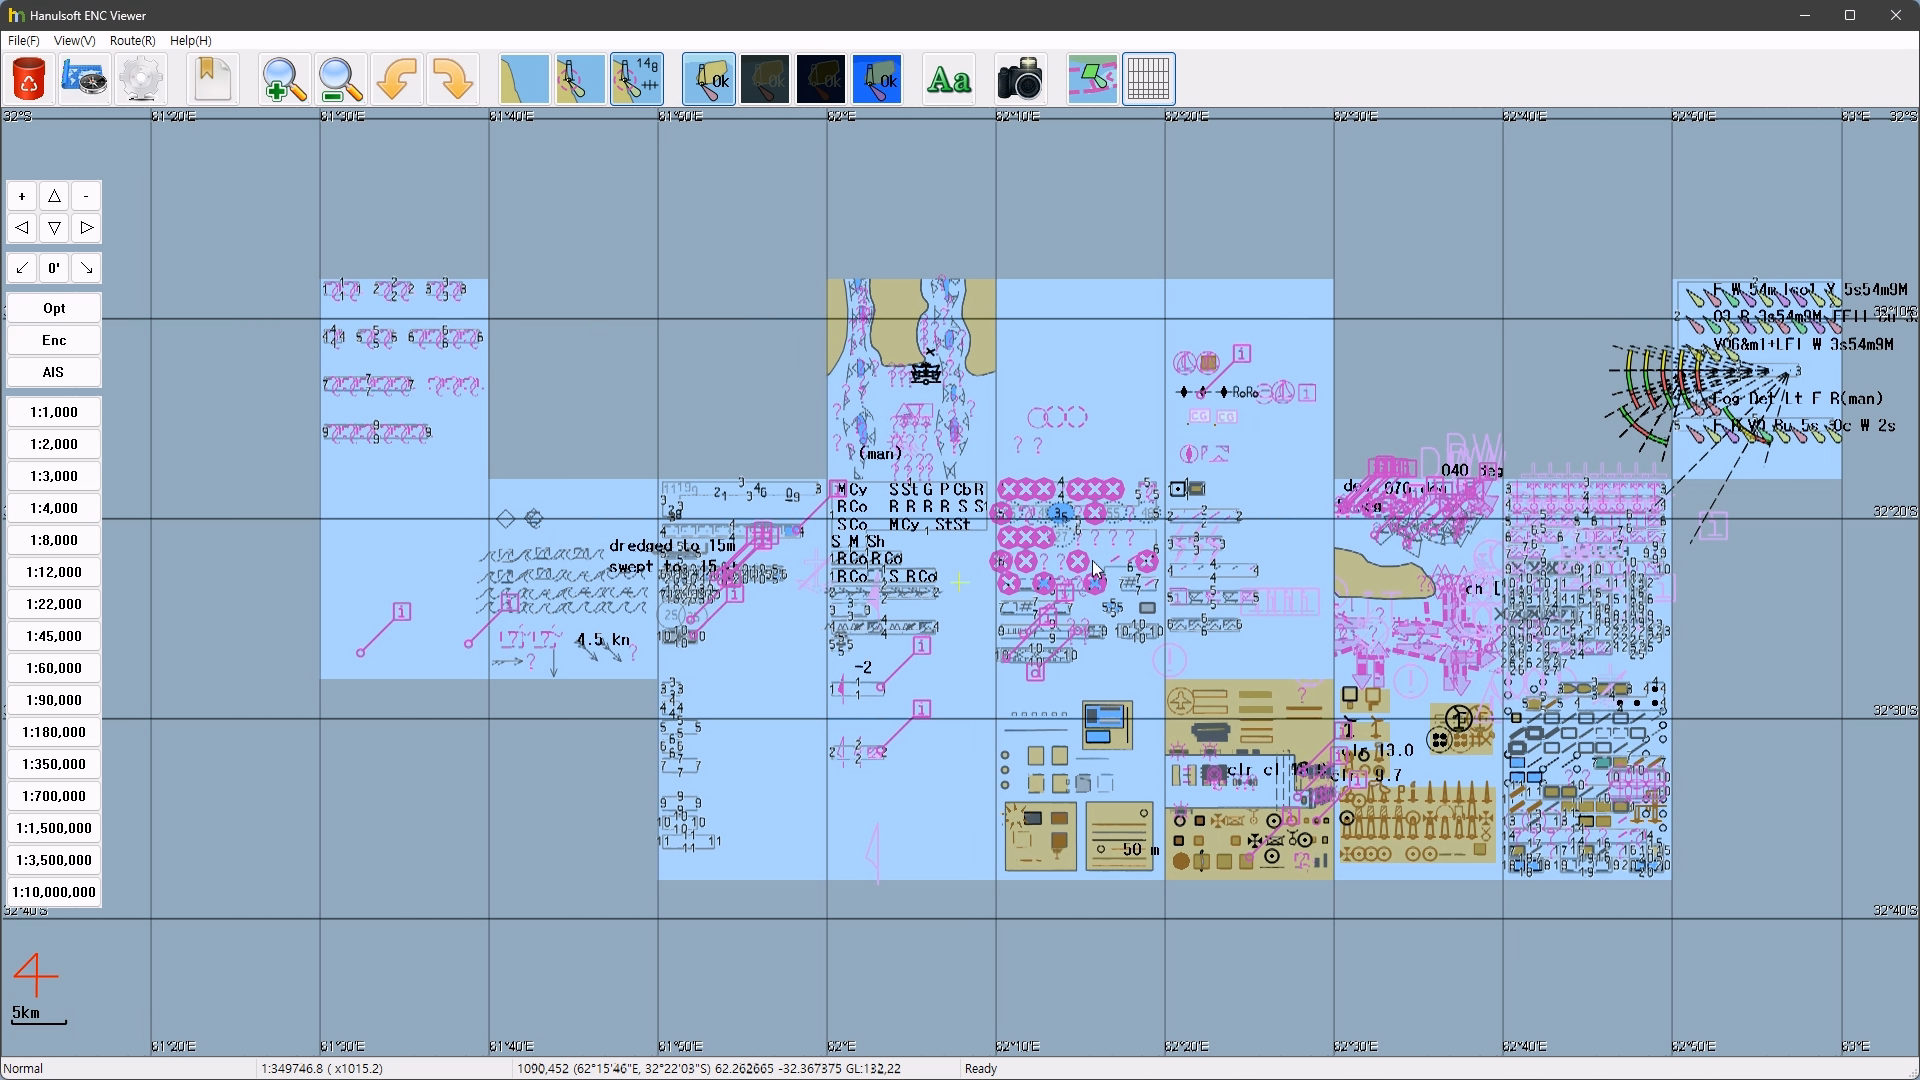Toggle the grid lines display button
The width and height of the screenshot is (1920, 1080).
coord(1148,79)
